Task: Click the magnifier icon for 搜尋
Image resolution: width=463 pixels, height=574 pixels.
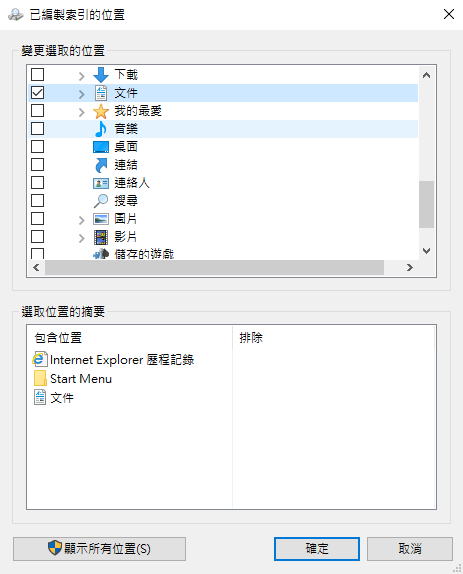Action: [x=101, y=201]
